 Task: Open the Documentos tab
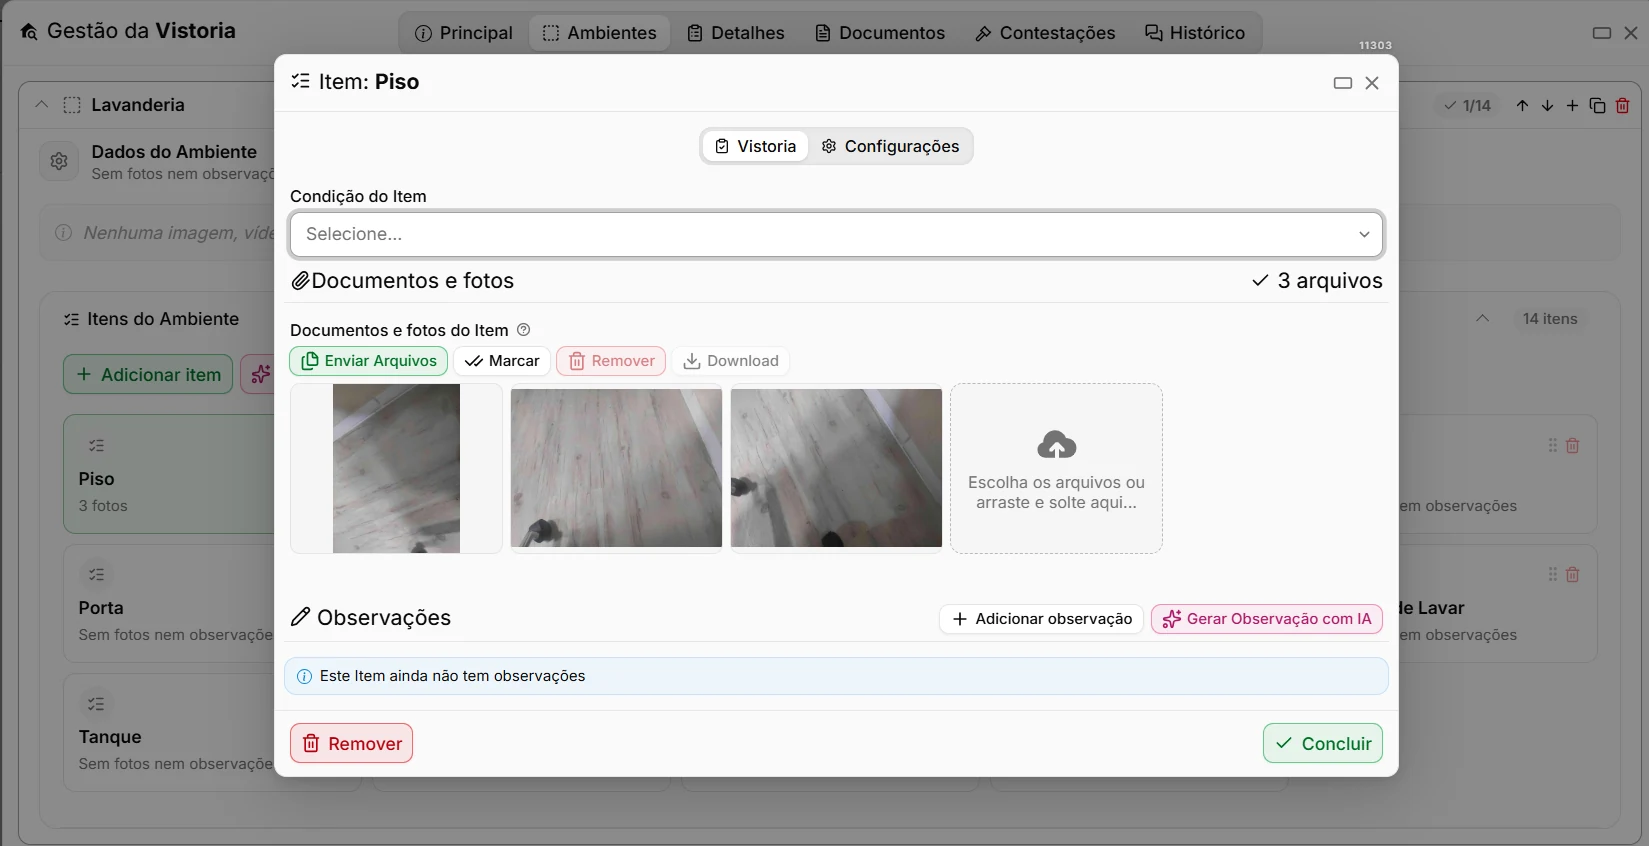coord(880,33)
